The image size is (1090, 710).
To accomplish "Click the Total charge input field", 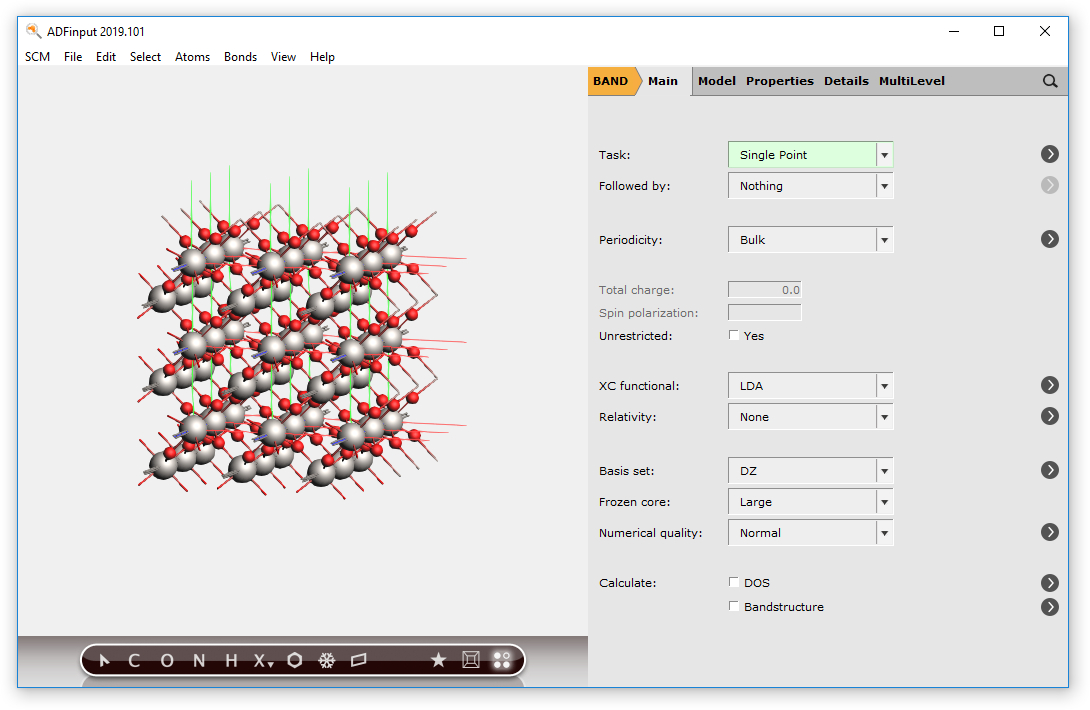I will tap(764, 289).
